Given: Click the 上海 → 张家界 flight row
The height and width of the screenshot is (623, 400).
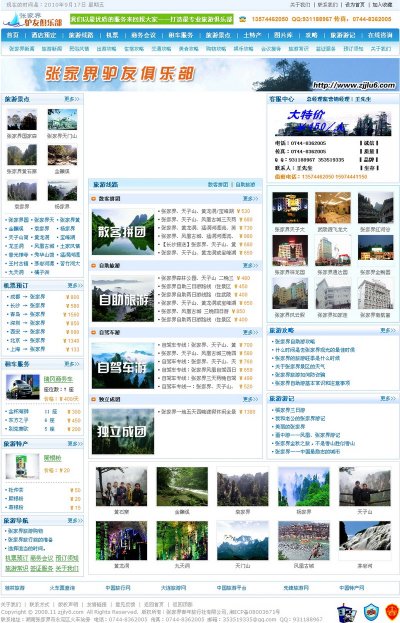Looking at the screenshot, I should (x=43, y=349).
